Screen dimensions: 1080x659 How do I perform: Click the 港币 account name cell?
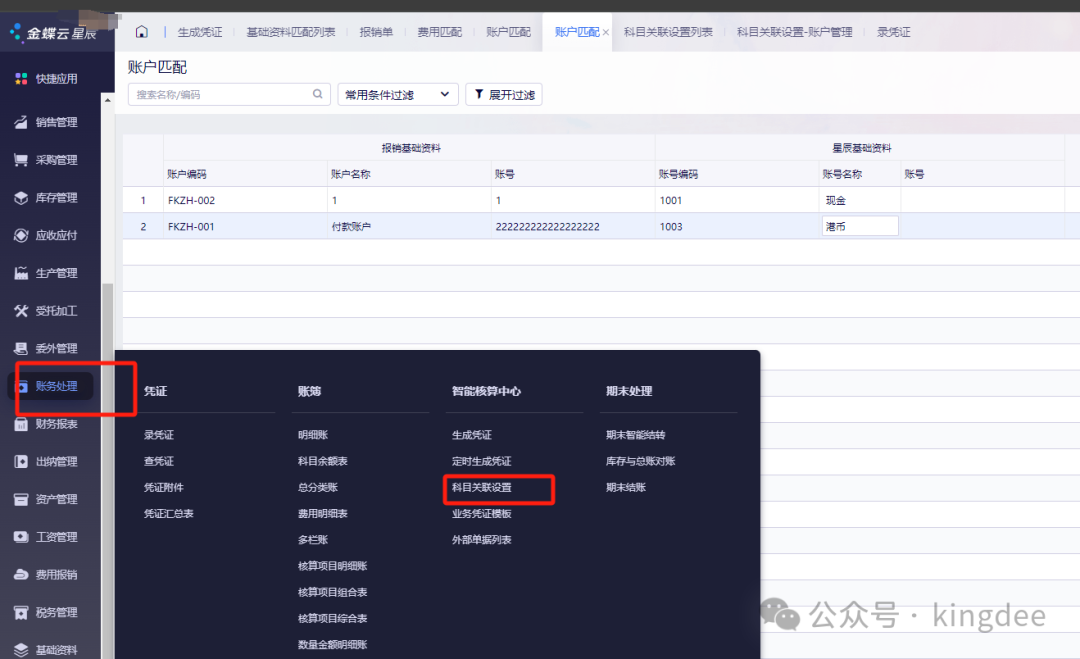click(x=859, y=226)
